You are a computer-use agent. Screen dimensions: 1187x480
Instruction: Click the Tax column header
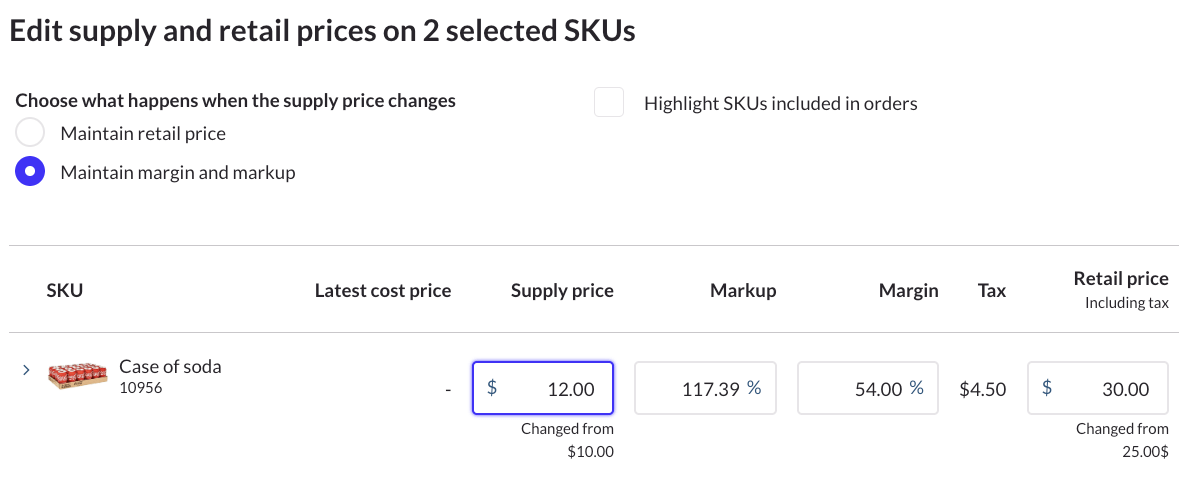point(991,291)
